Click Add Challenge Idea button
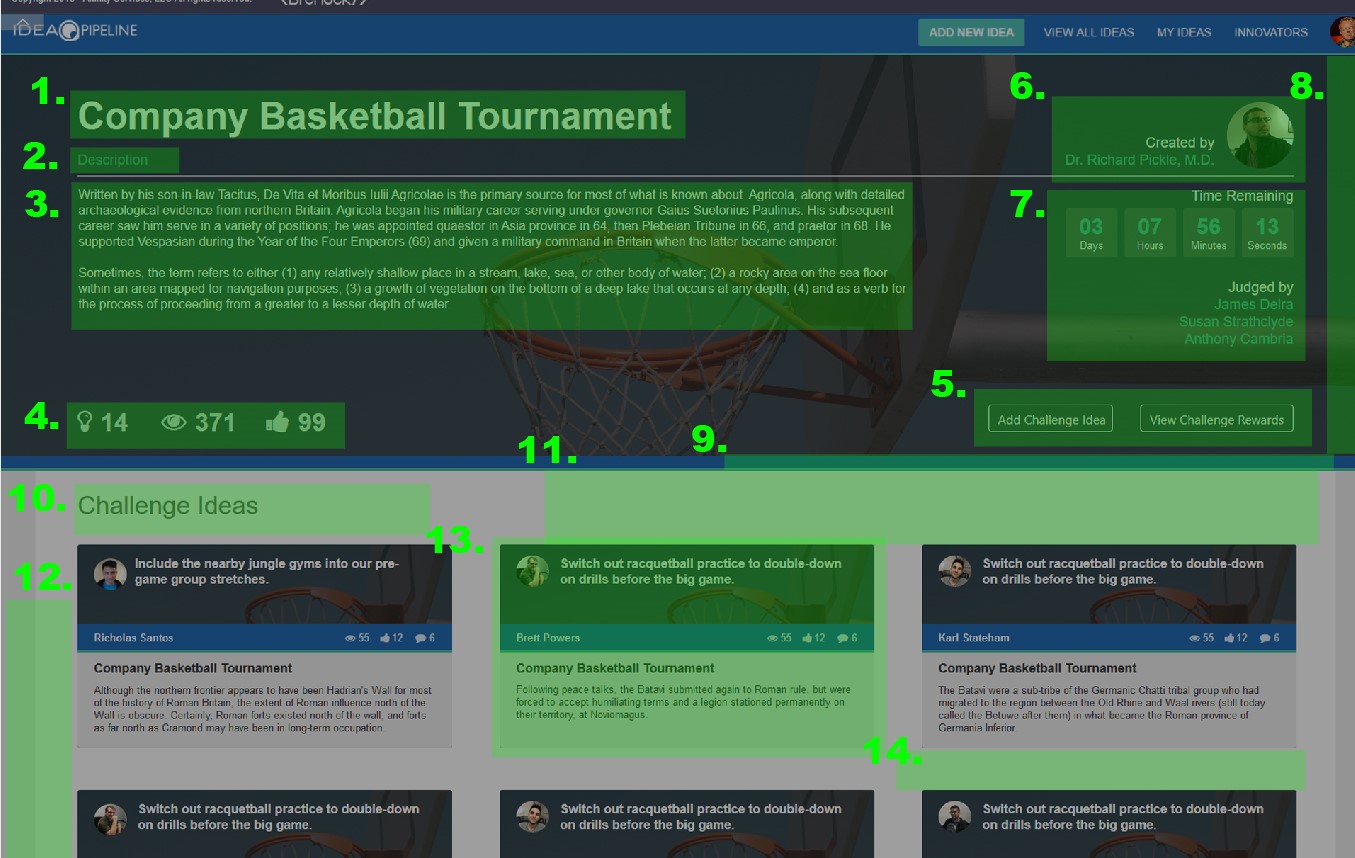Screen dimensions: 1355x858 click(1051, 419)
